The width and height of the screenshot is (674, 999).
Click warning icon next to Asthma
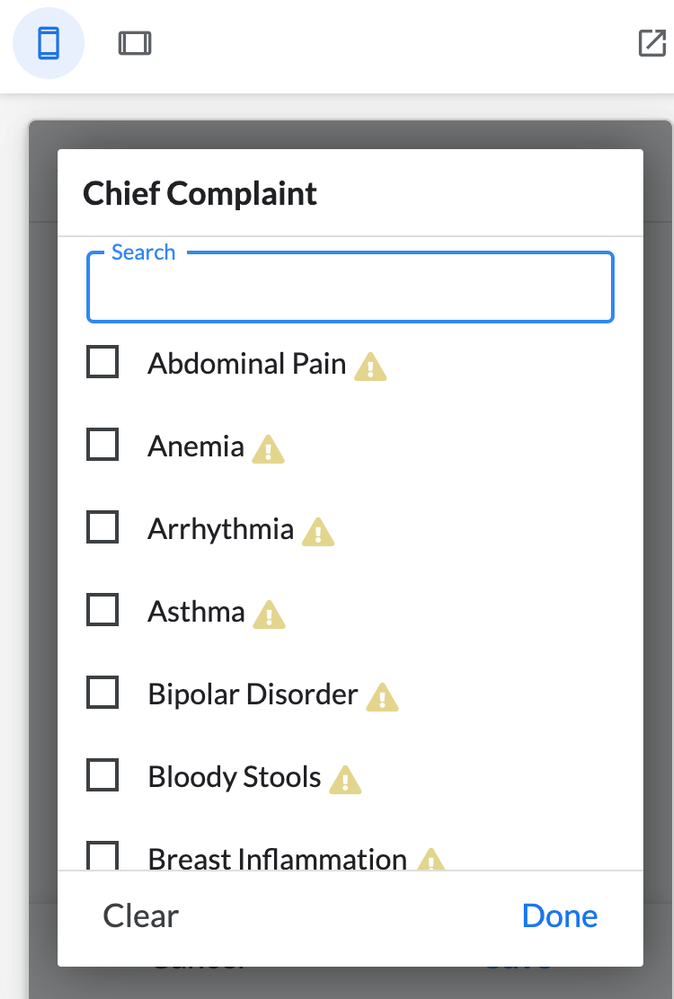coord(269,615)
